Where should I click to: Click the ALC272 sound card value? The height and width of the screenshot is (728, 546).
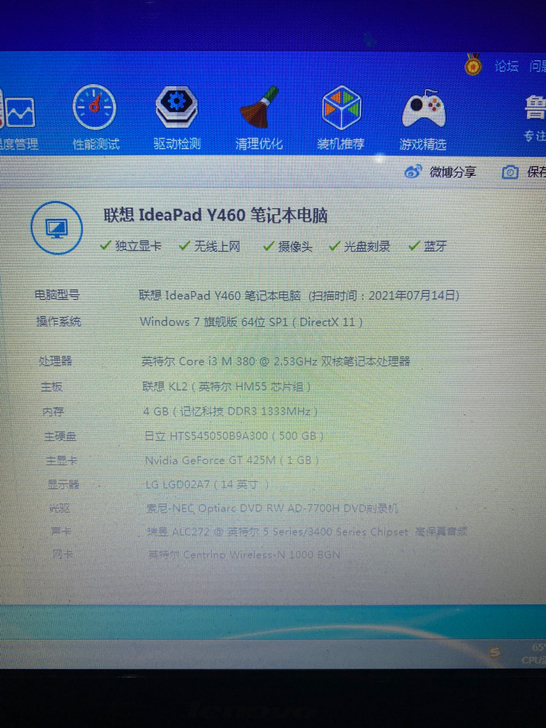click(307, 532)
